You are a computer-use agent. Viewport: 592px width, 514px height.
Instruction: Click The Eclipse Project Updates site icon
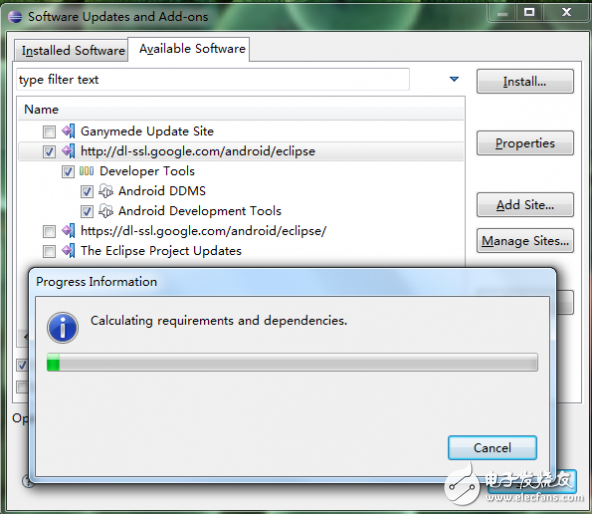tap(68, 250)
